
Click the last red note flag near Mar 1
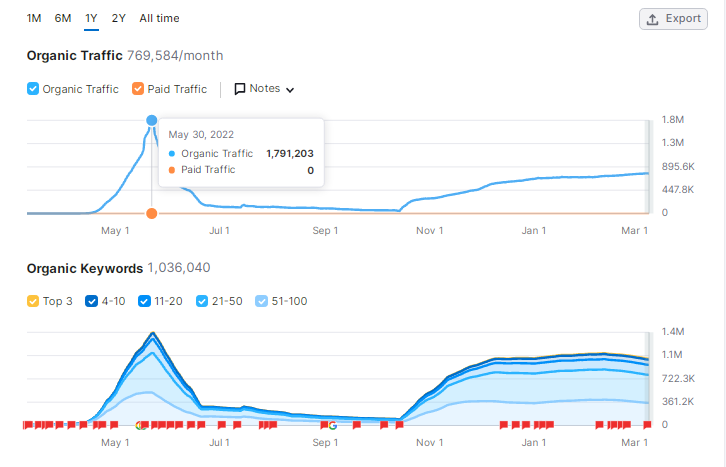pyautogui.click(x=647, y=425)
